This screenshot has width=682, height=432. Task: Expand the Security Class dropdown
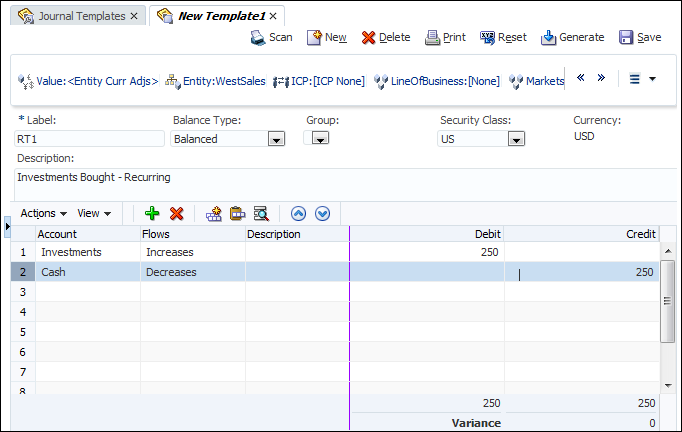coord(516,139)
